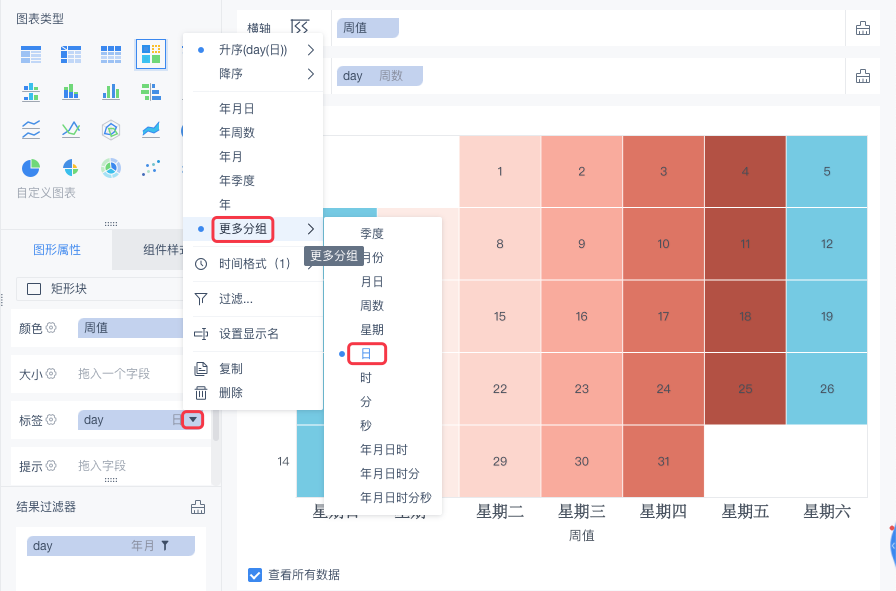Click the highlighted heat-block chart type icon
The height and width of the screenshot is (591, 896).
151,54
